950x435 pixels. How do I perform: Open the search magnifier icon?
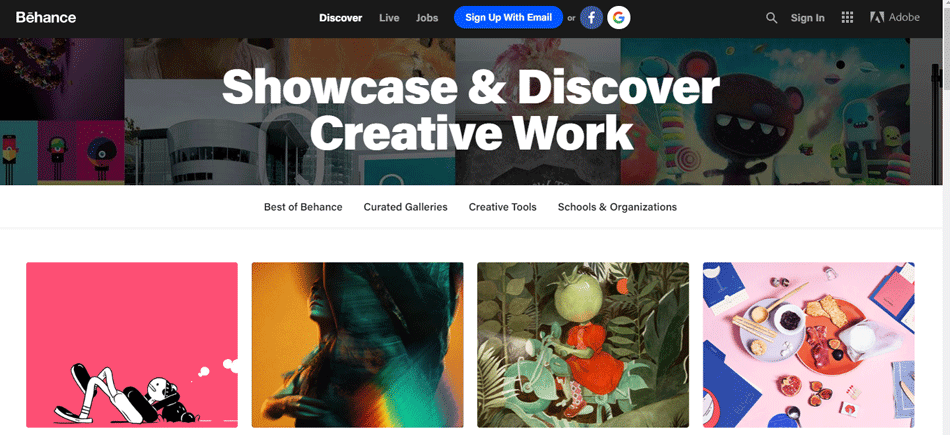pos(771,18)
